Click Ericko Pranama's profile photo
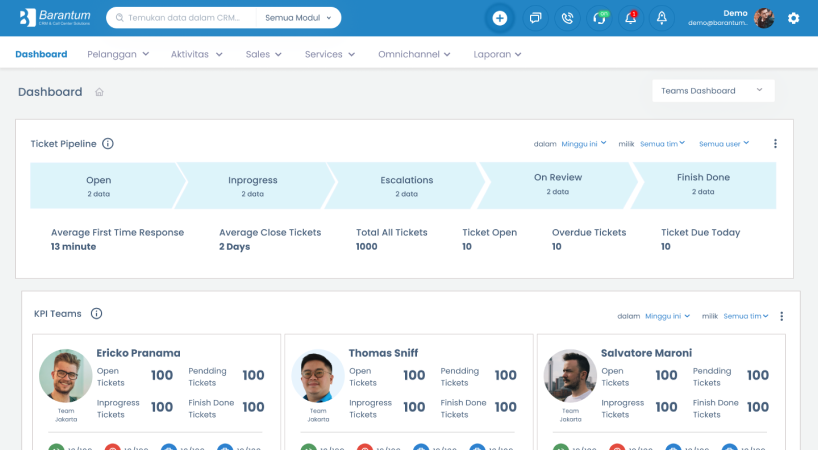This screenshot has width=818, height=450. pos(66,375)
